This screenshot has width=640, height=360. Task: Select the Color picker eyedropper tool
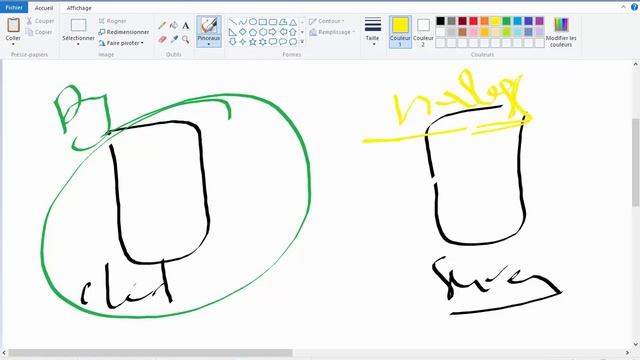(174, 39)
